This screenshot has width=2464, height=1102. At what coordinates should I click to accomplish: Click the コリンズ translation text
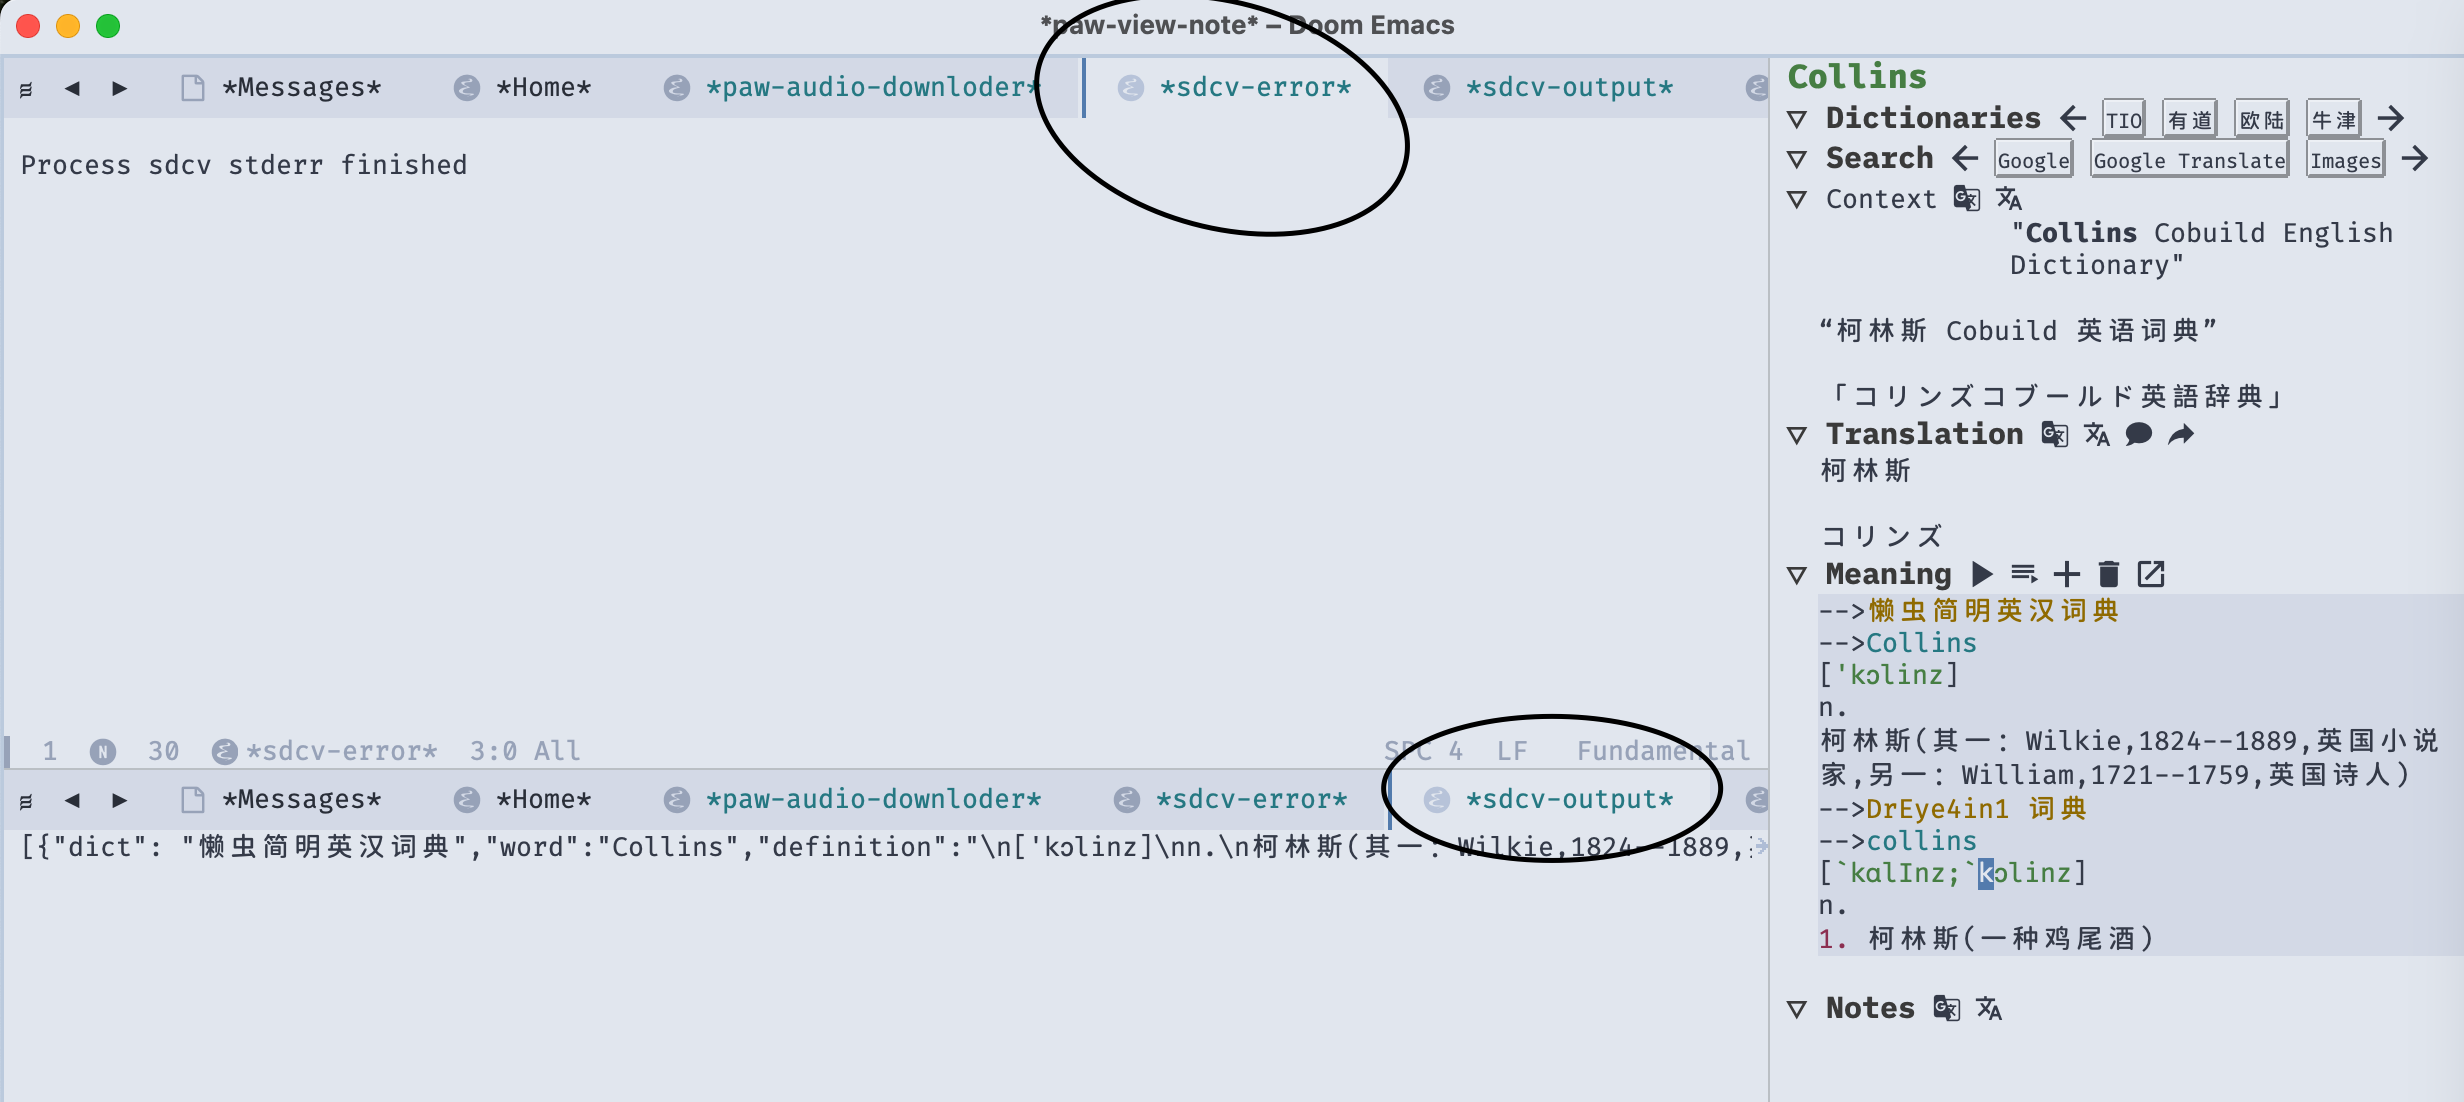click(1881, 537)
